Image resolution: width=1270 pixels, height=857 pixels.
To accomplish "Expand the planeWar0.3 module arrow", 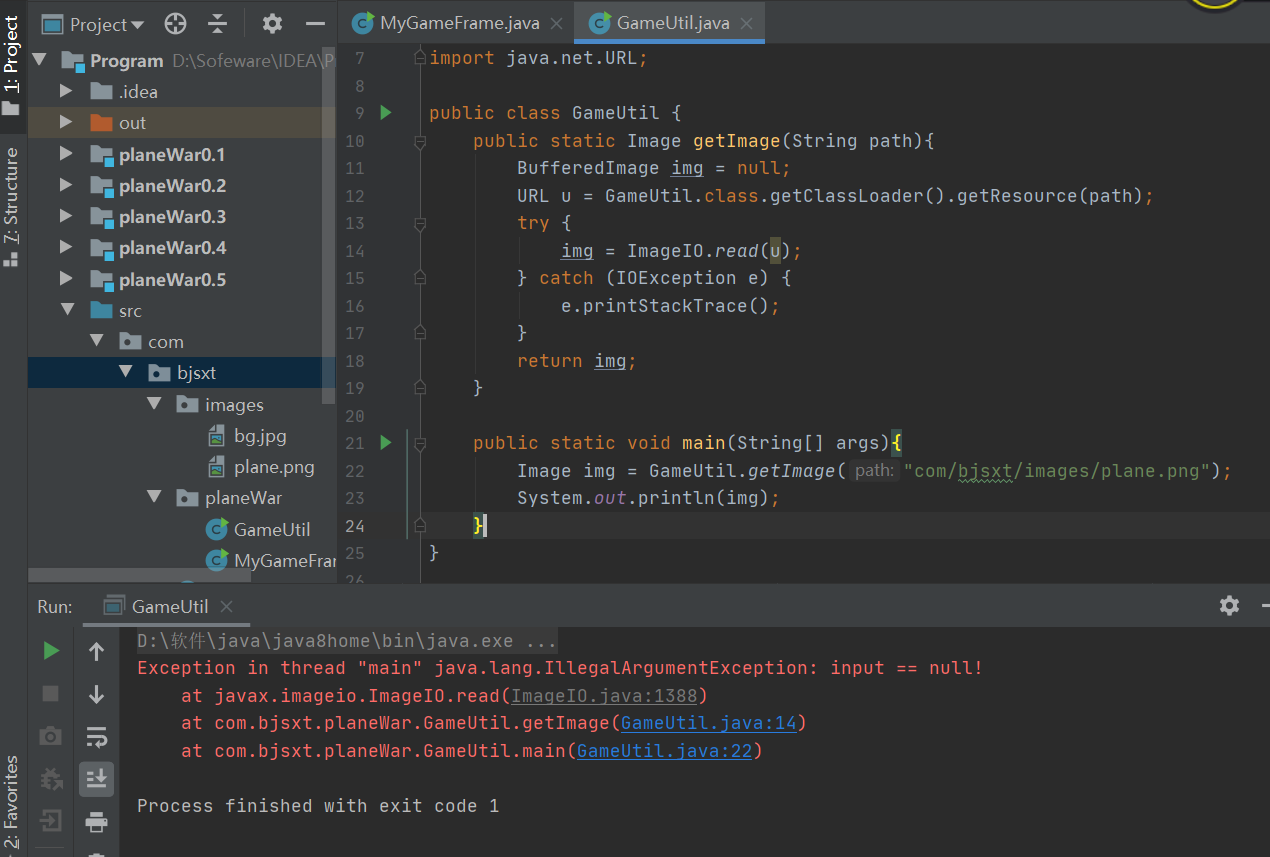I will [x=67, y=216].
